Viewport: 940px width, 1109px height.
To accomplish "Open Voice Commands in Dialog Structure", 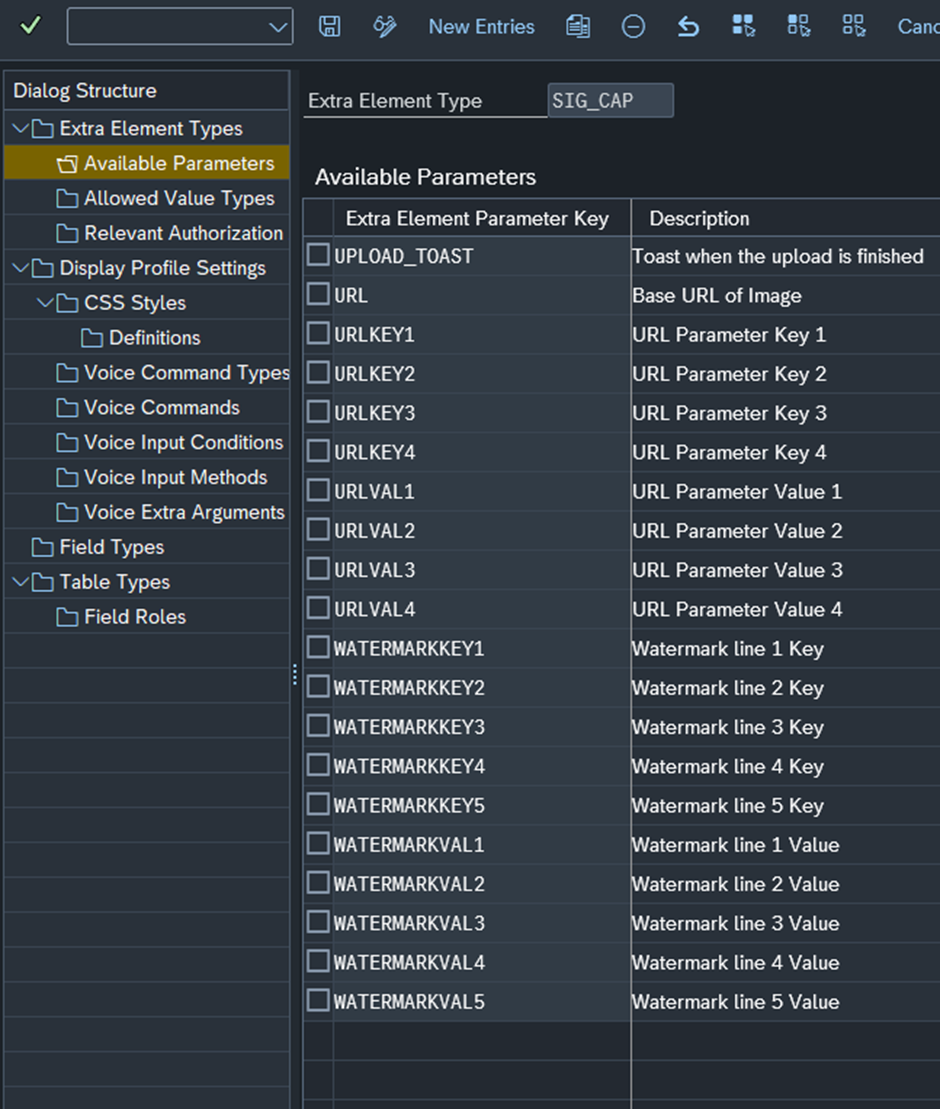I will 161,408.
